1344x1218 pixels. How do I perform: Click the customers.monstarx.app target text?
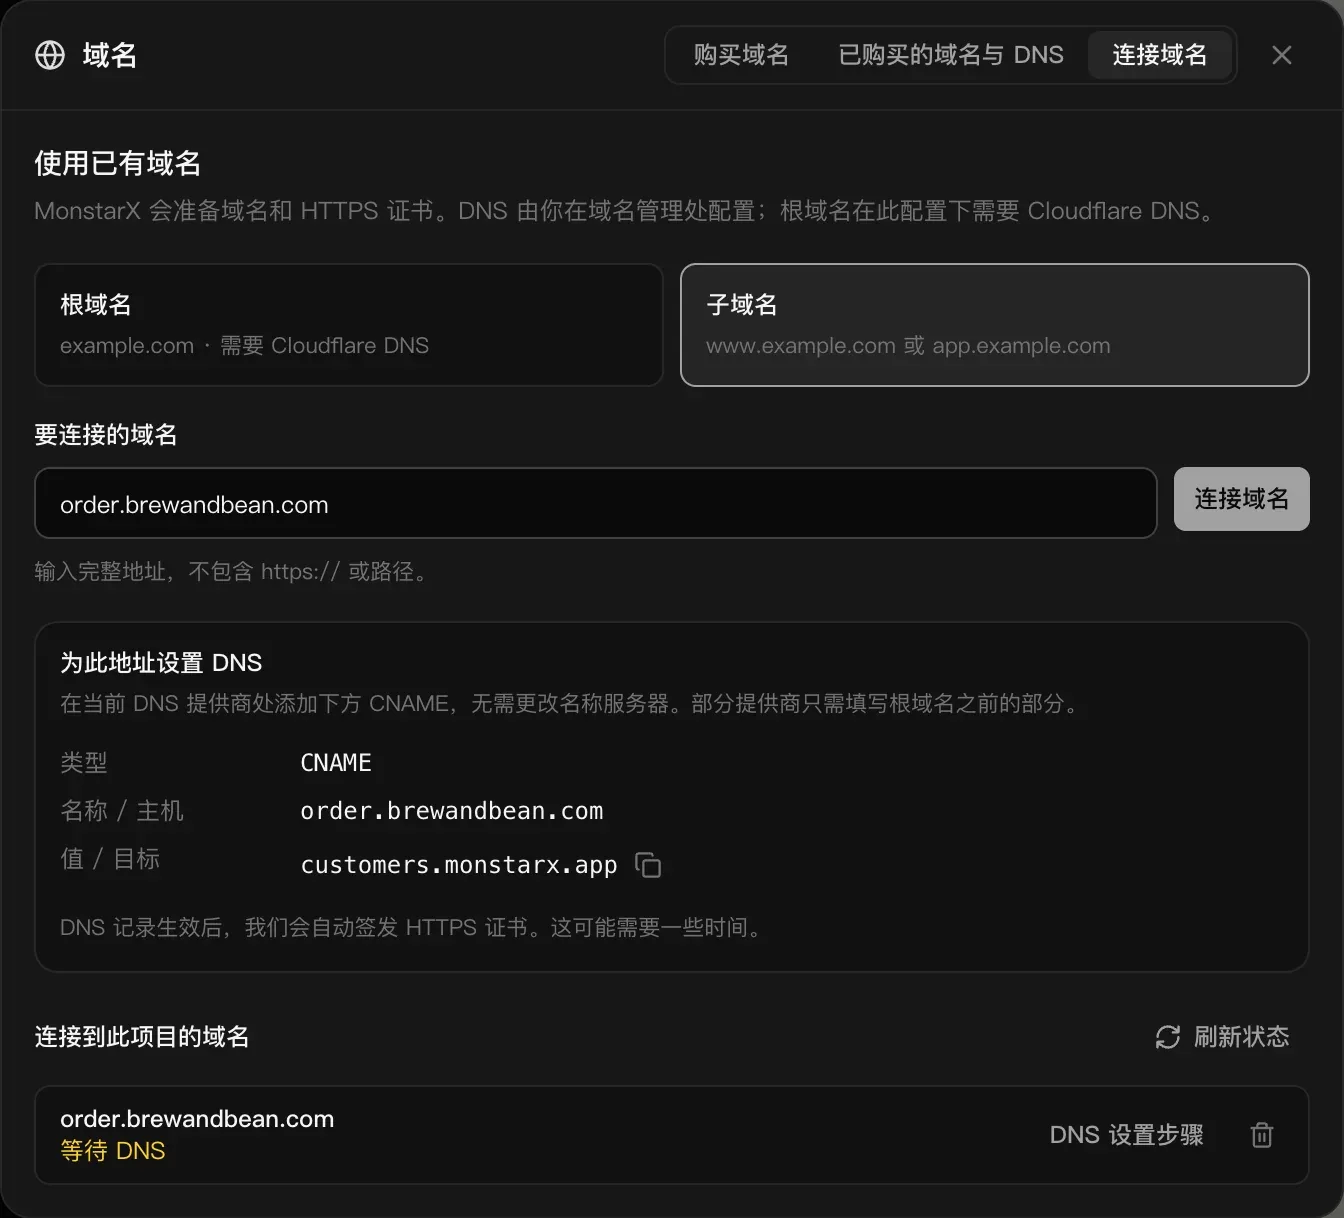click(x=459, y=865)
